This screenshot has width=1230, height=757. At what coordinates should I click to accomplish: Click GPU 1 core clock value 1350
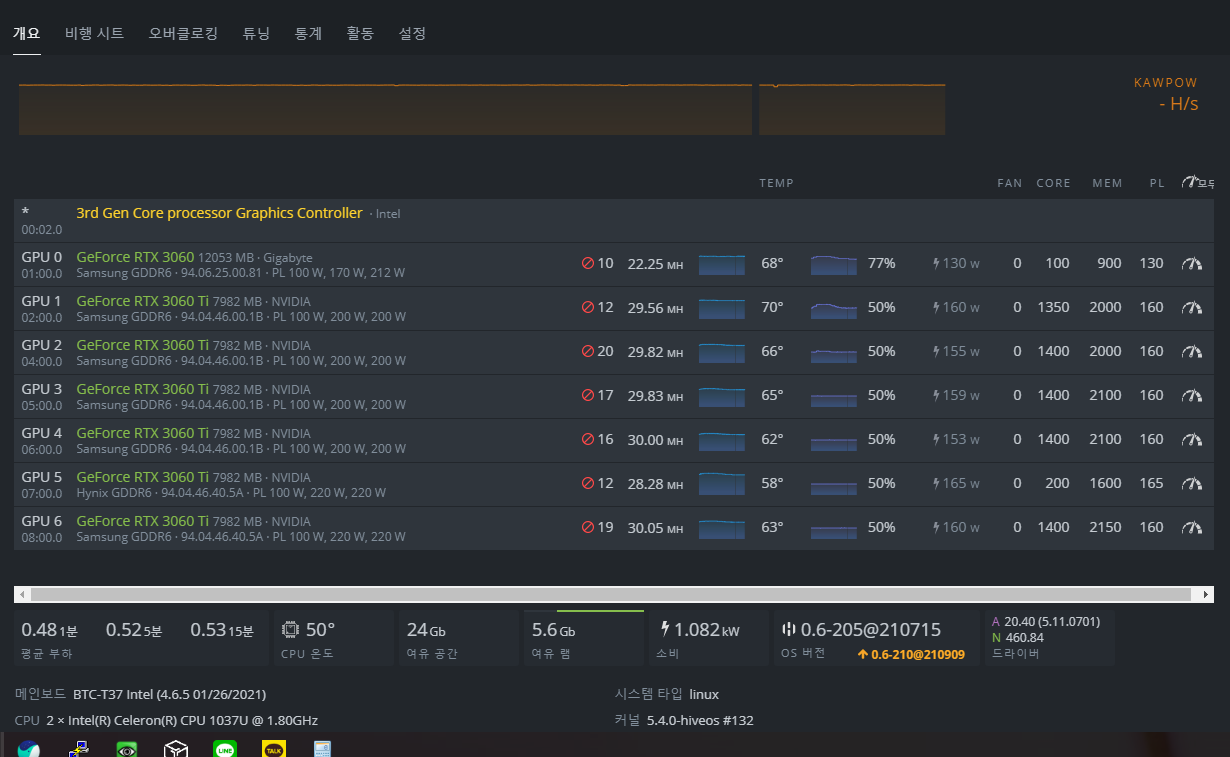pos(1053,307)
